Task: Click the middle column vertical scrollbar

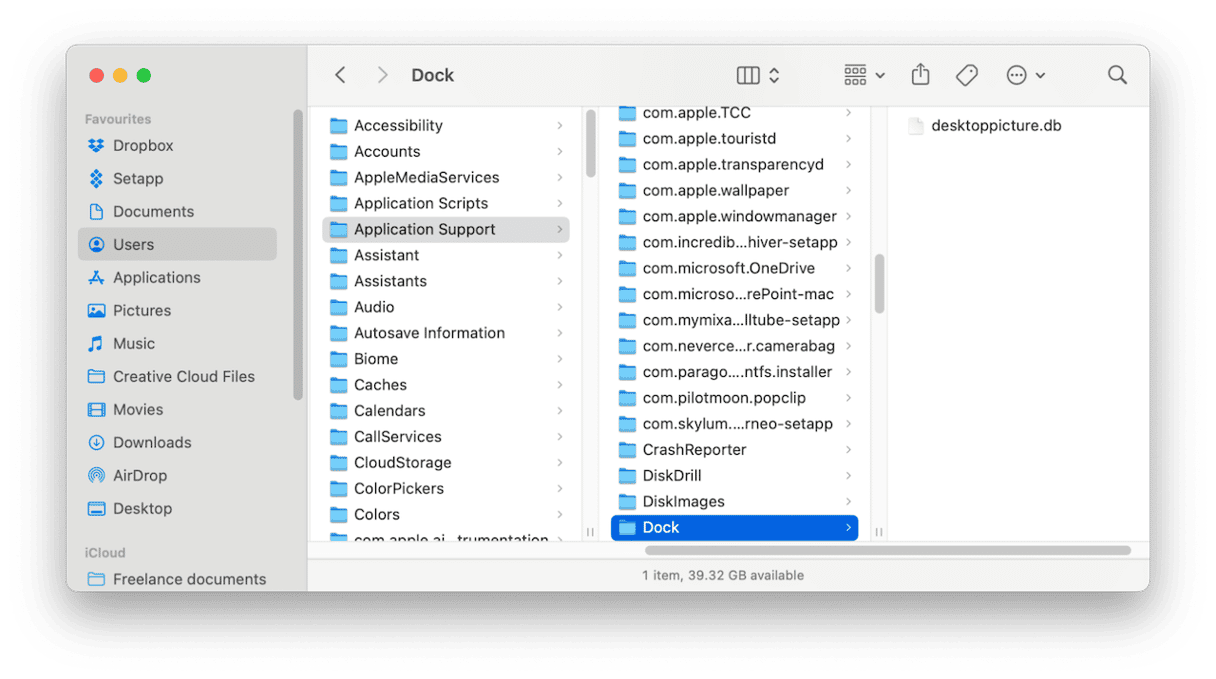Action: pos(879,283)
